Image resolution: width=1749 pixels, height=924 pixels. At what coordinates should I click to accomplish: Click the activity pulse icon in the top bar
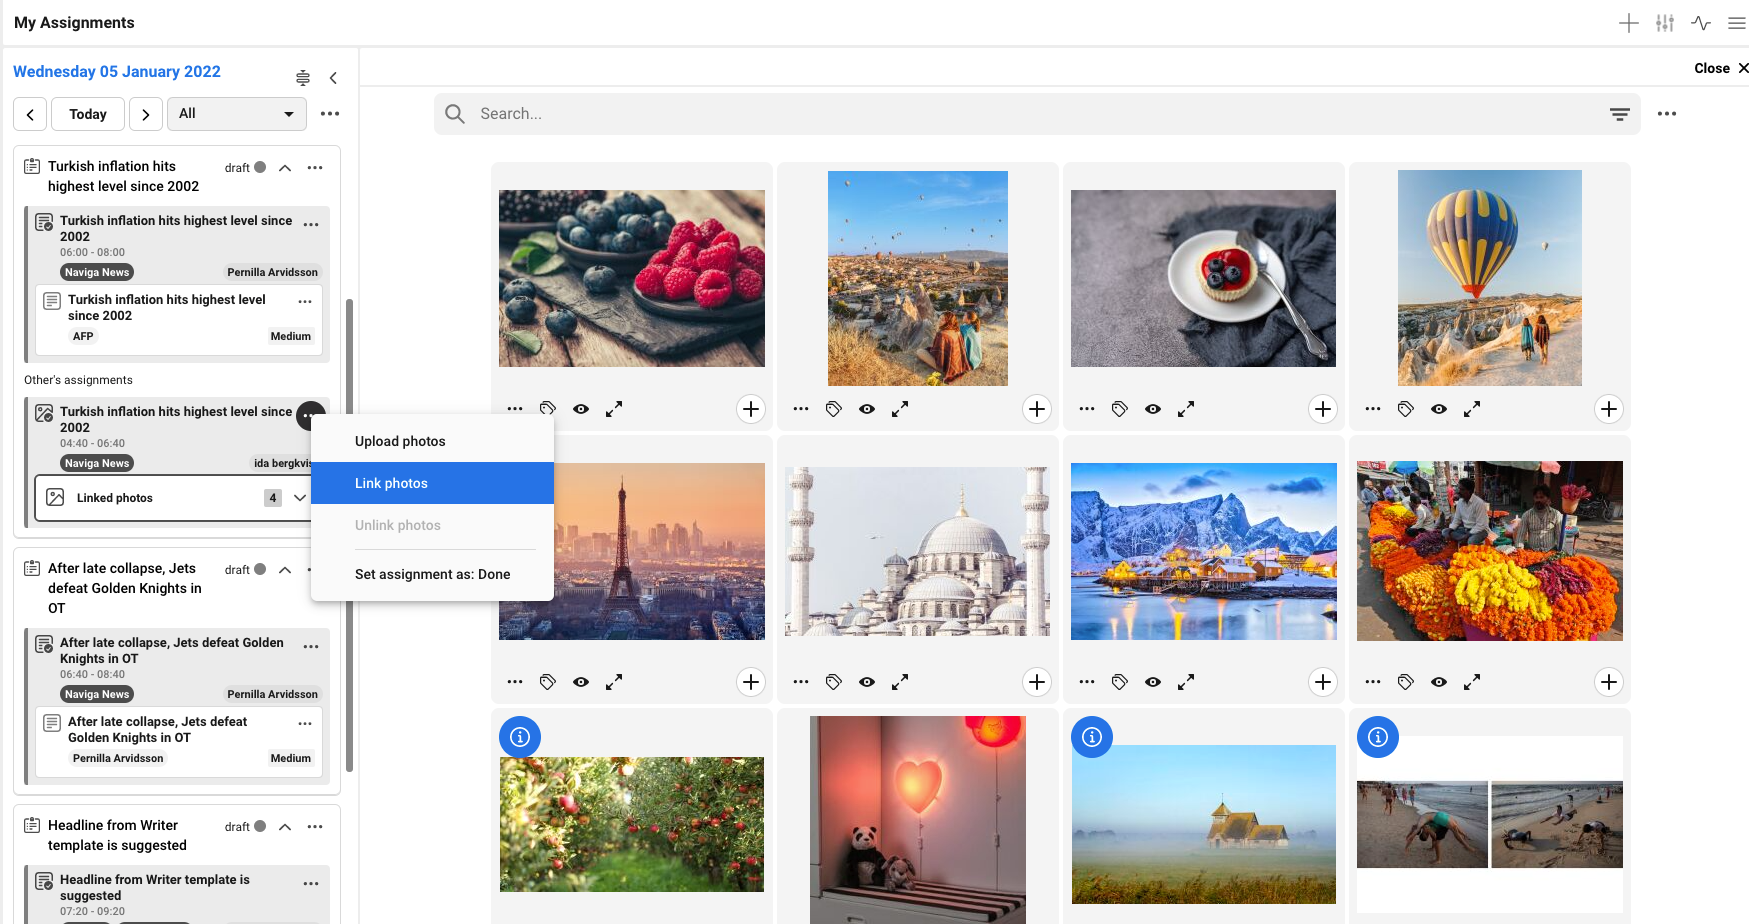pyautogui.click(x=1700, y=23)
